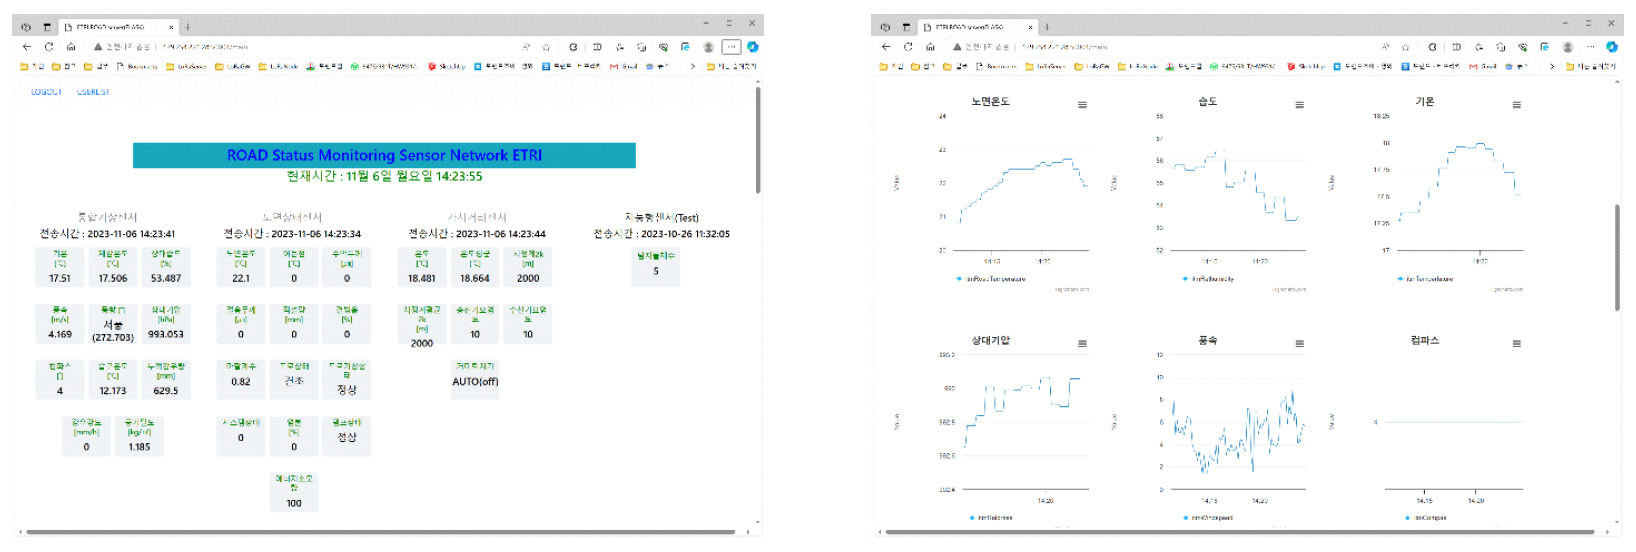Expand bookmarks overflow chevron in left browser
Screen dimensions: 1636x552
pyautogui.click(x=692, y=67)
